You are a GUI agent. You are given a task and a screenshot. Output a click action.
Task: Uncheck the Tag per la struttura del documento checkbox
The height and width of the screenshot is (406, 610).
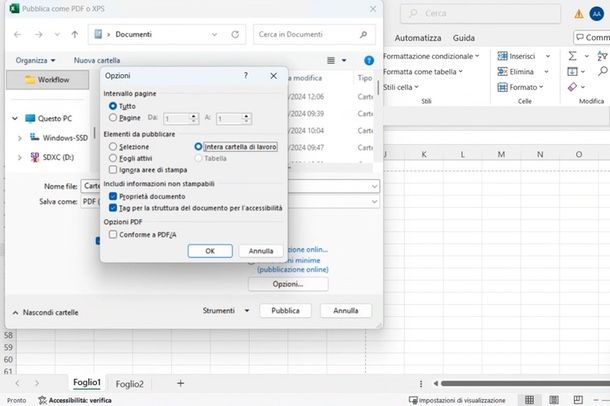113,208
